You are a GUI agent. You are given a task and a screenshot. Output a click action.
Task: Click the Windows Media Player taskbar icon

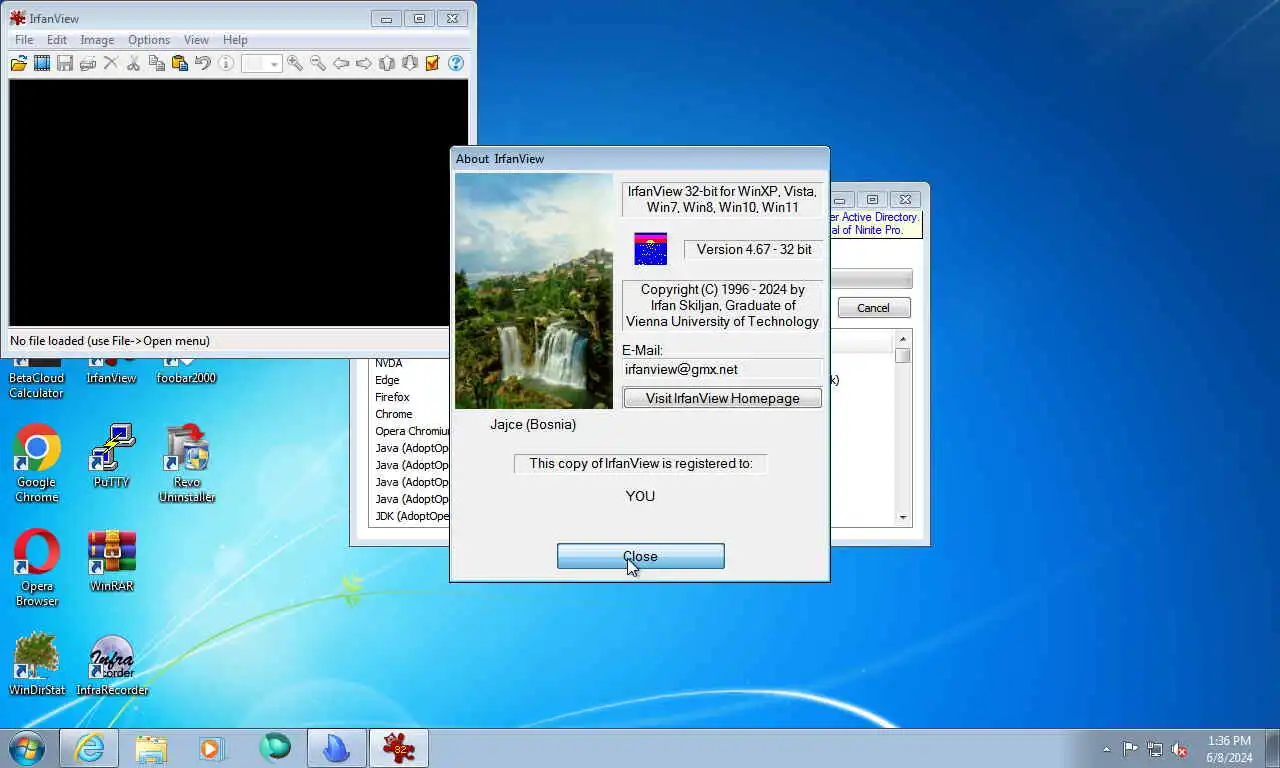pos(212,748)
